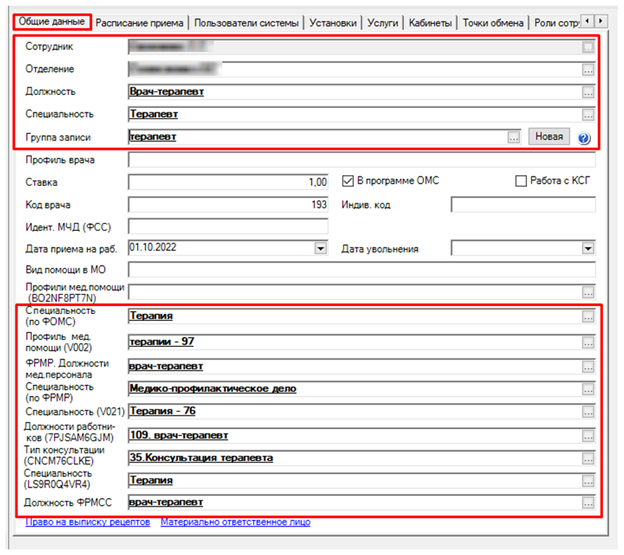624x555 pixels.
Task: Expand Дата приема на раб. date dropdown
Action: (x=320, y=249)
